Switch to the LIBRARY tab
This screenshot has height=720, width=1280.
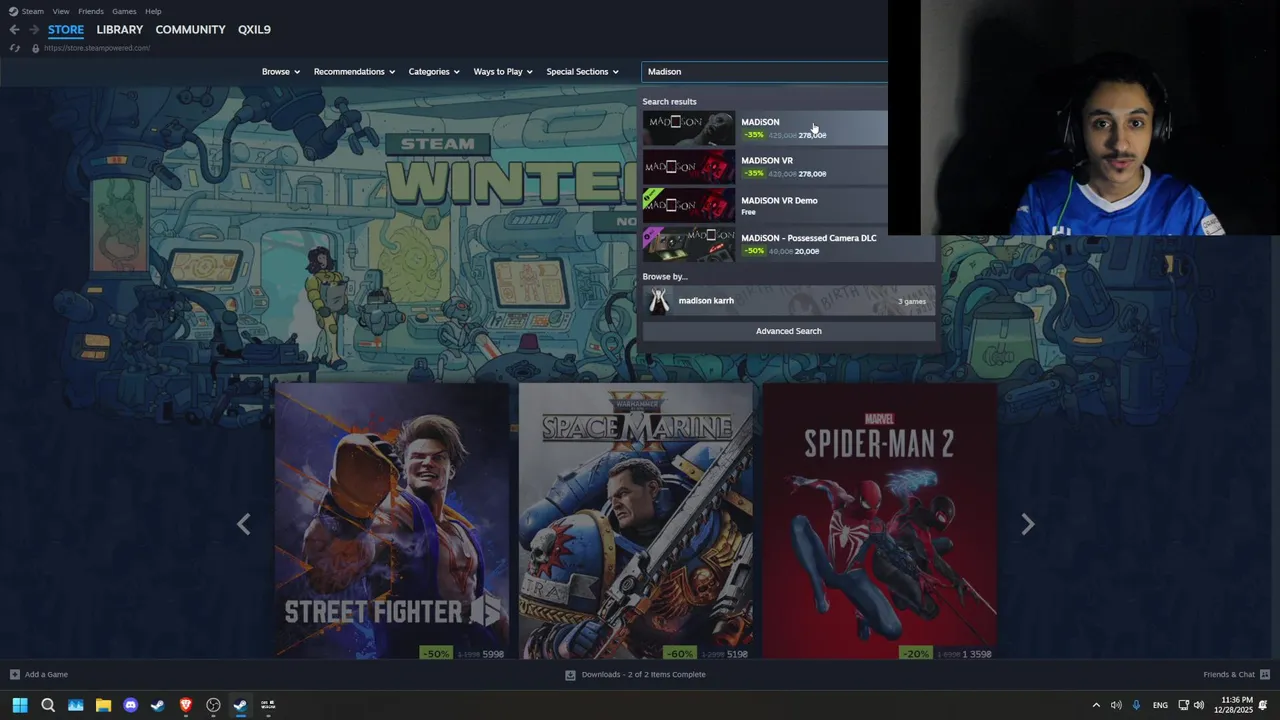tap(120, 29)
